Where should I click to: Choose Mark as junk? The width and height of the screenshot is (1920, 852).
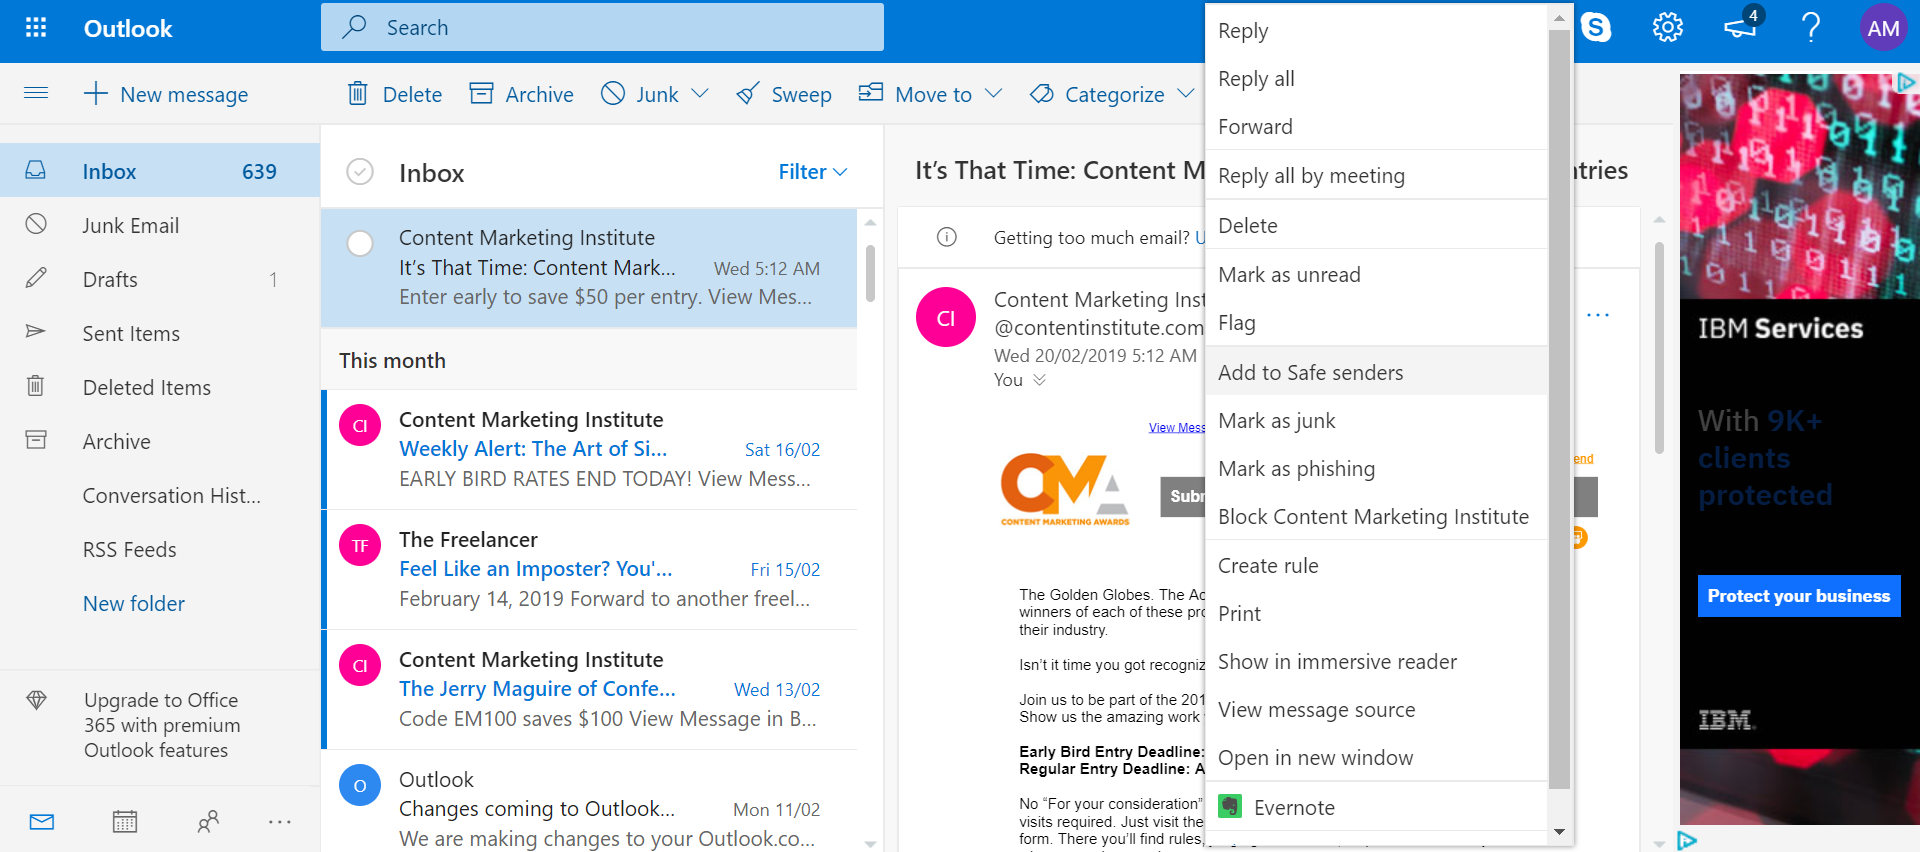point(1376,421)
